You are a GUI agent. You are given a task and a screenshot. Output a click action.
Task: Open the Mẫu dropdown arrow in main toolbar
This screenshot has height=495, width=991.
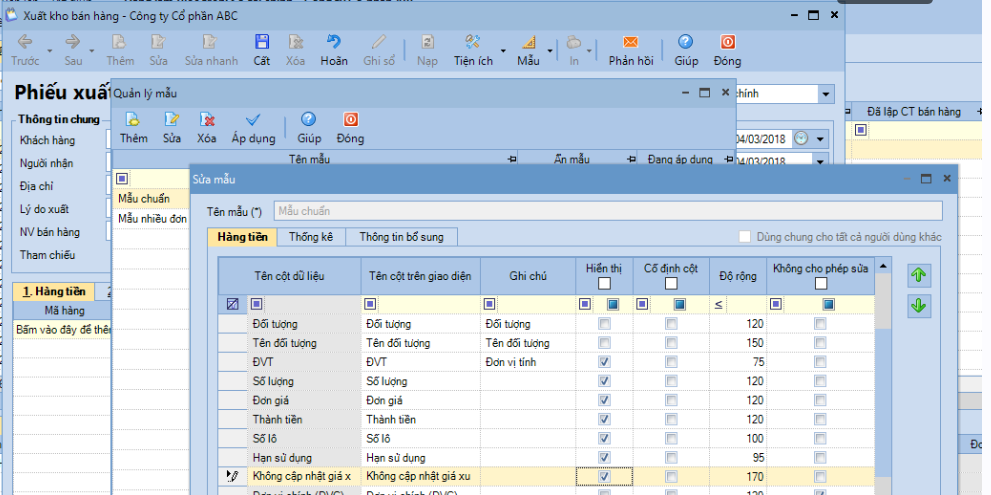coord(549,51)
